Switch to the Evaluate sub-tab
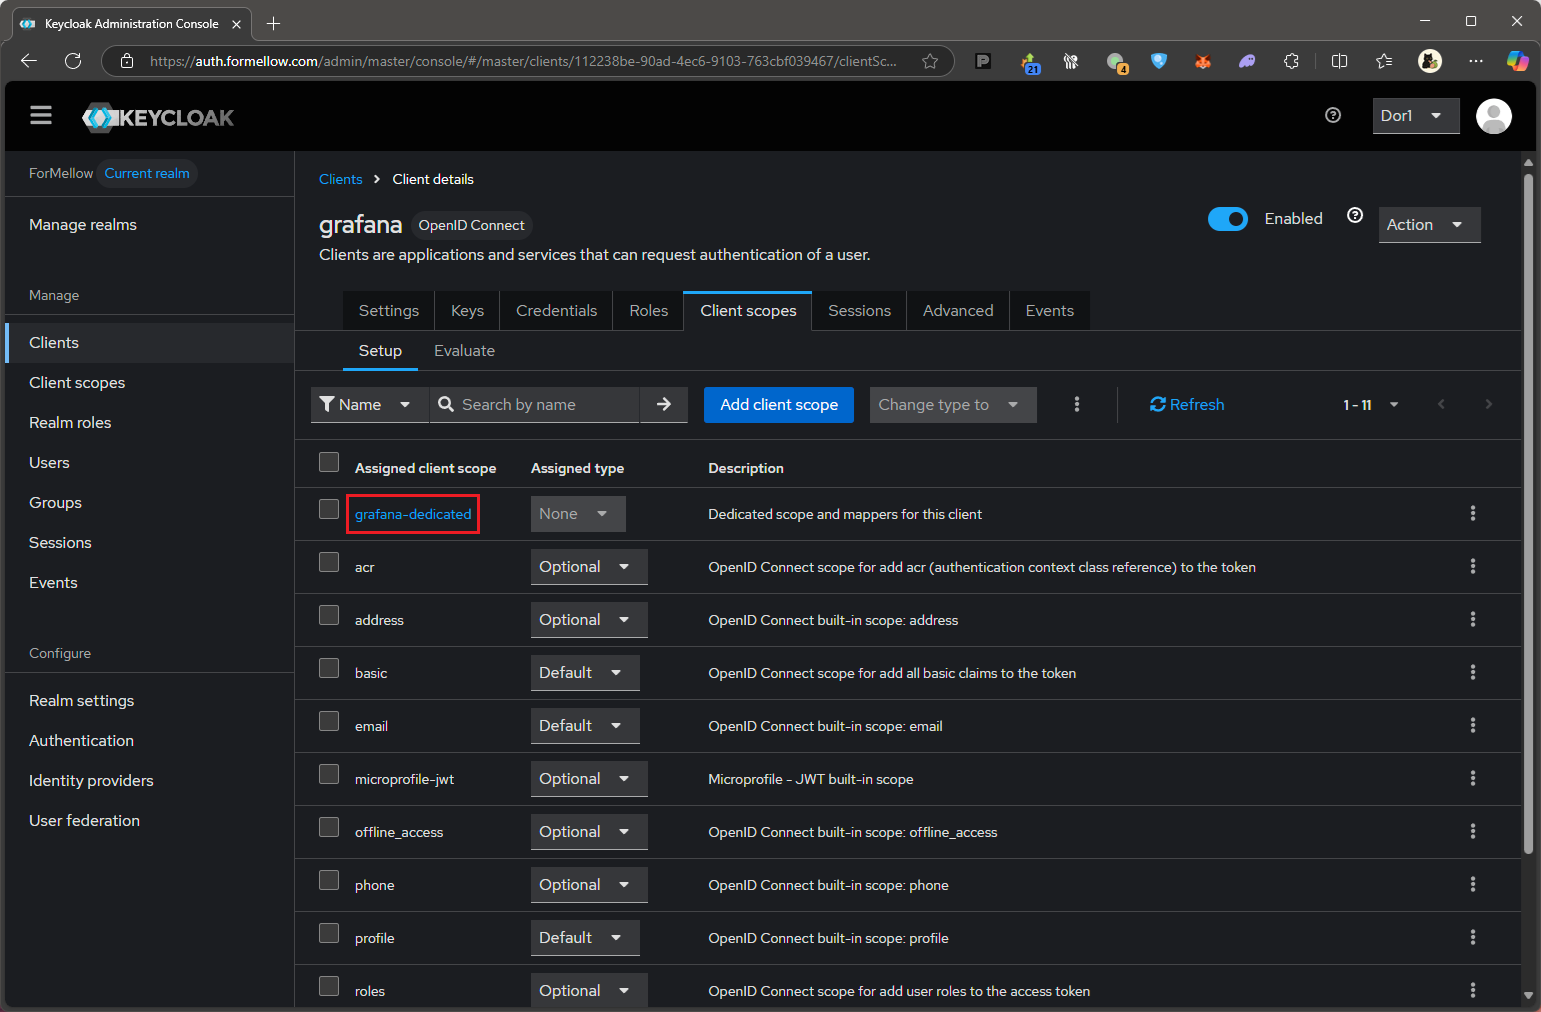The height and width of the screenshot is (1012, 1541). click(x=464, y=351)
